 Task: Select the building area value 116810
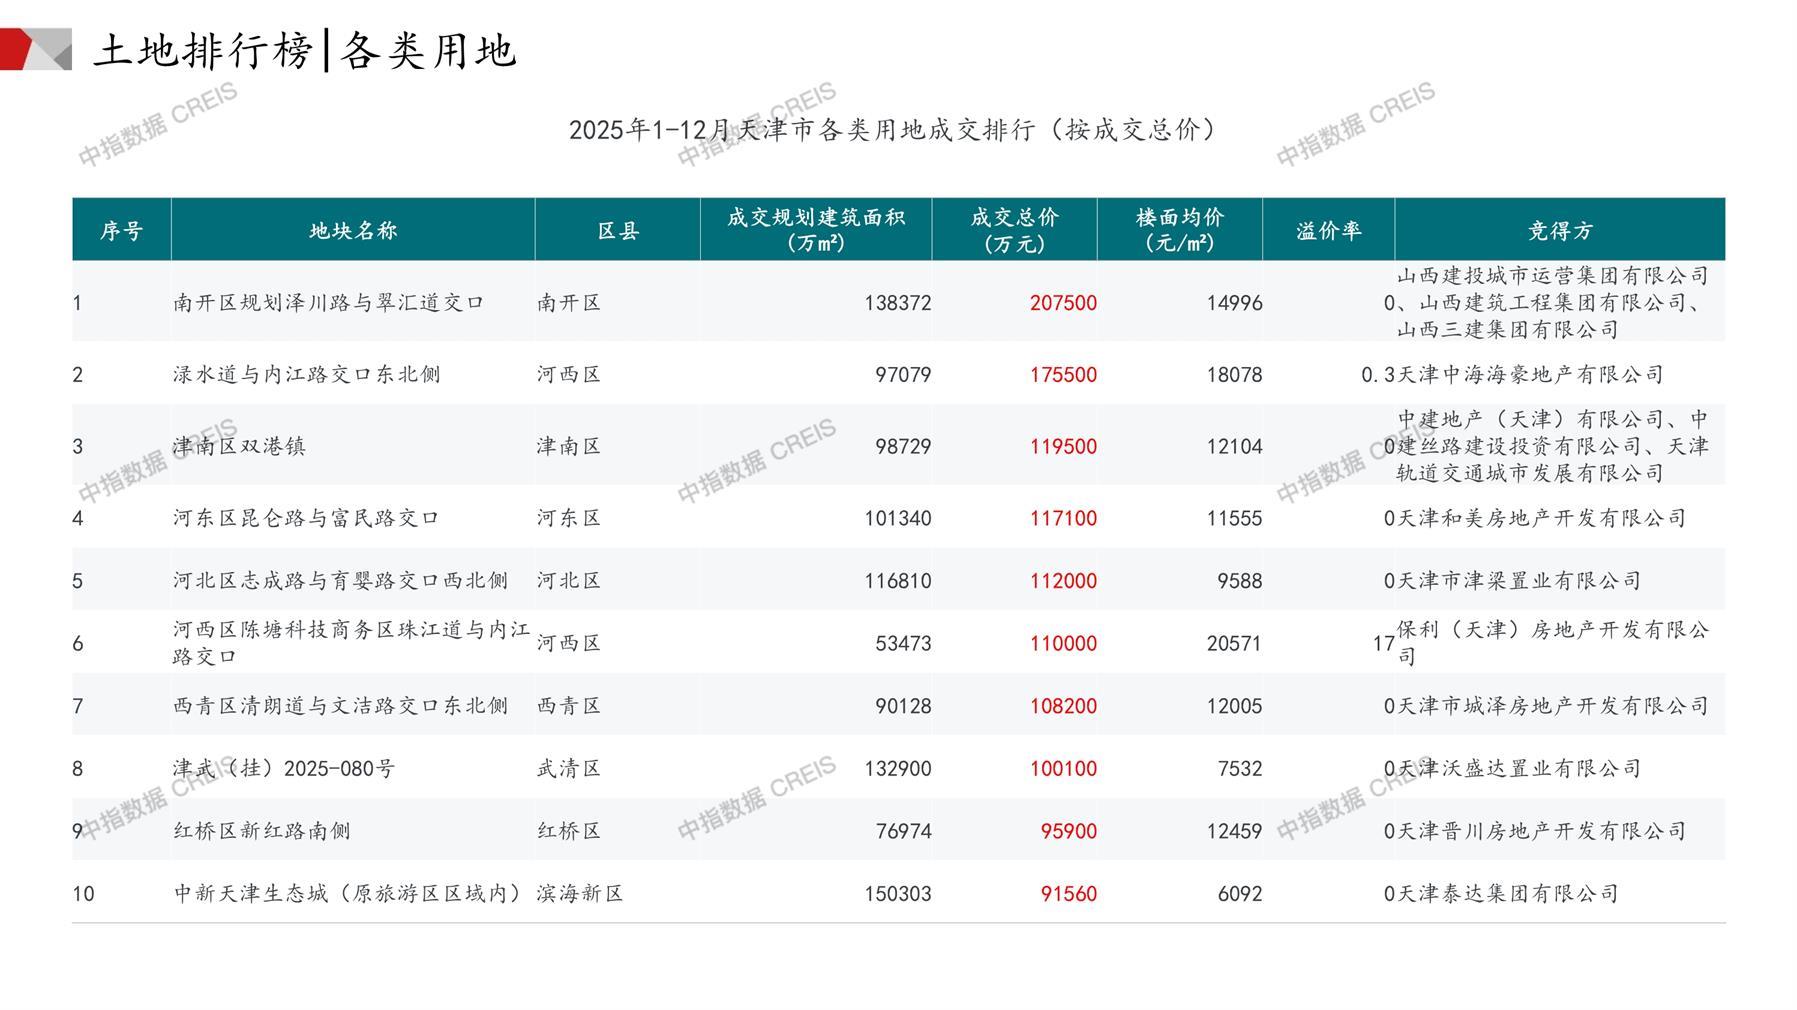click(x=897, y=581)
